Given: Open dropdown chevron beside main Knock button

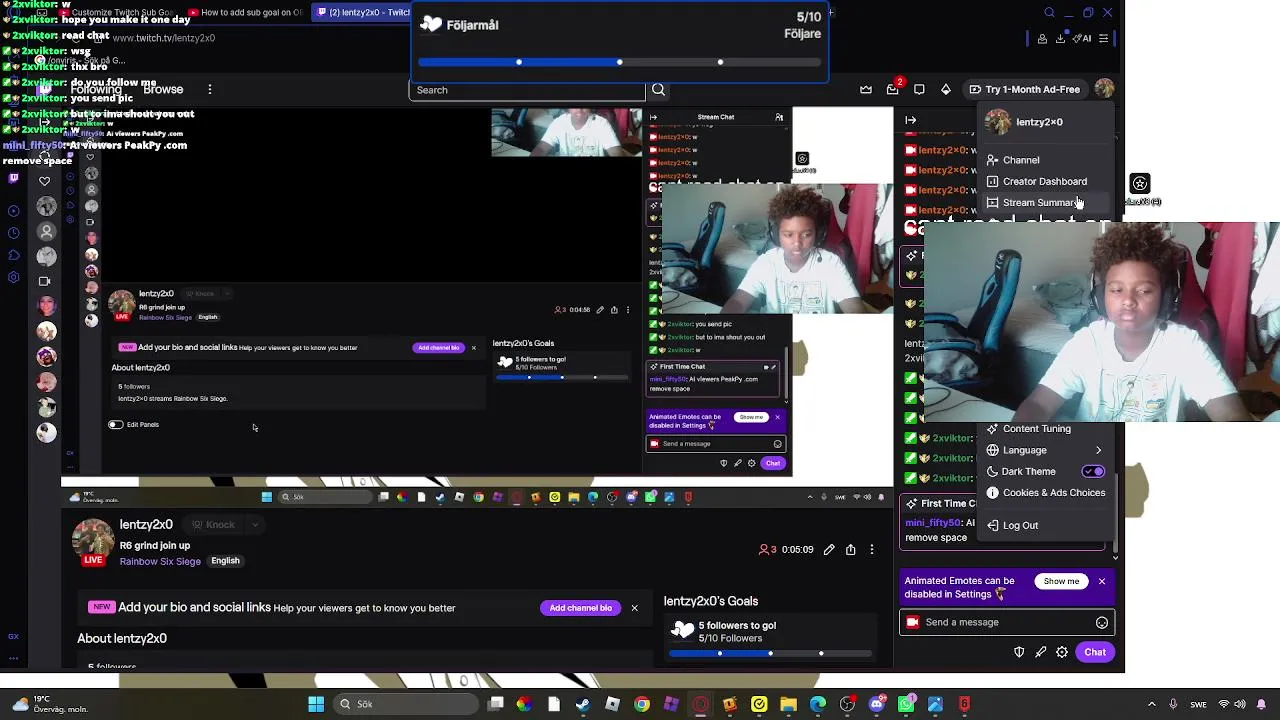Looking at the screenshot, I should click(255, 525).
